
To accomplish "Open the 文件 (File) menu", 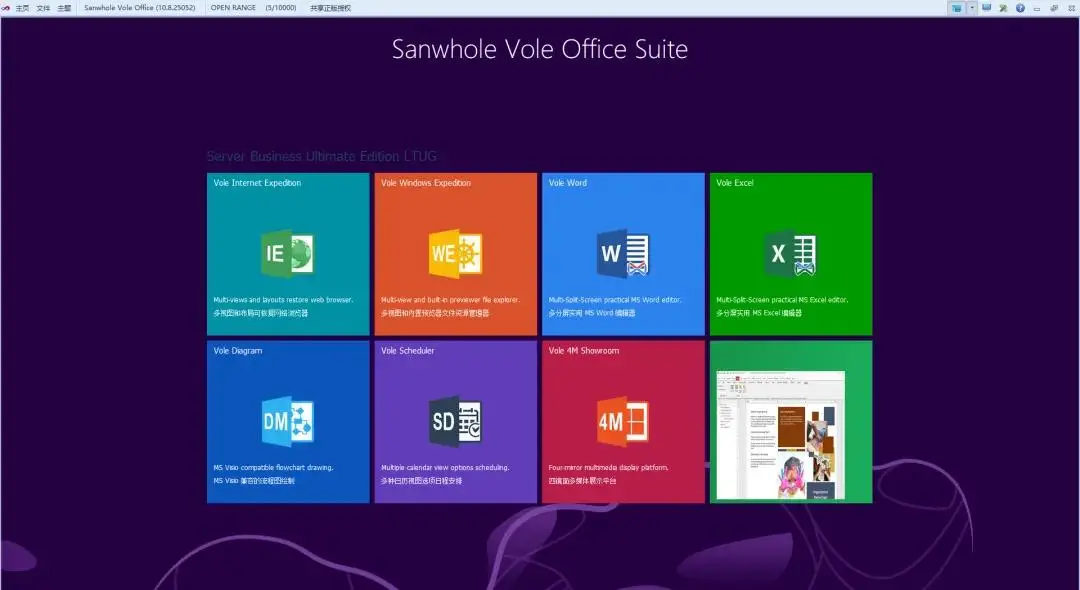I will pos(43,8).
